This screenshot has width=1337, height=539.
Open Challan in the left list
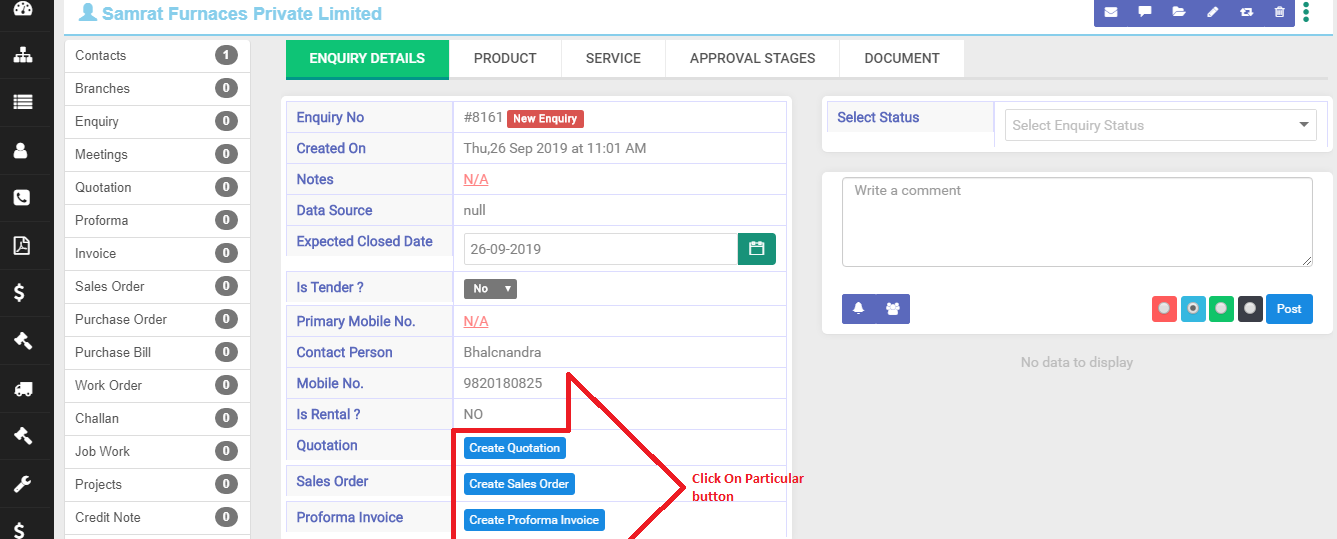click(x=157, y=419)
